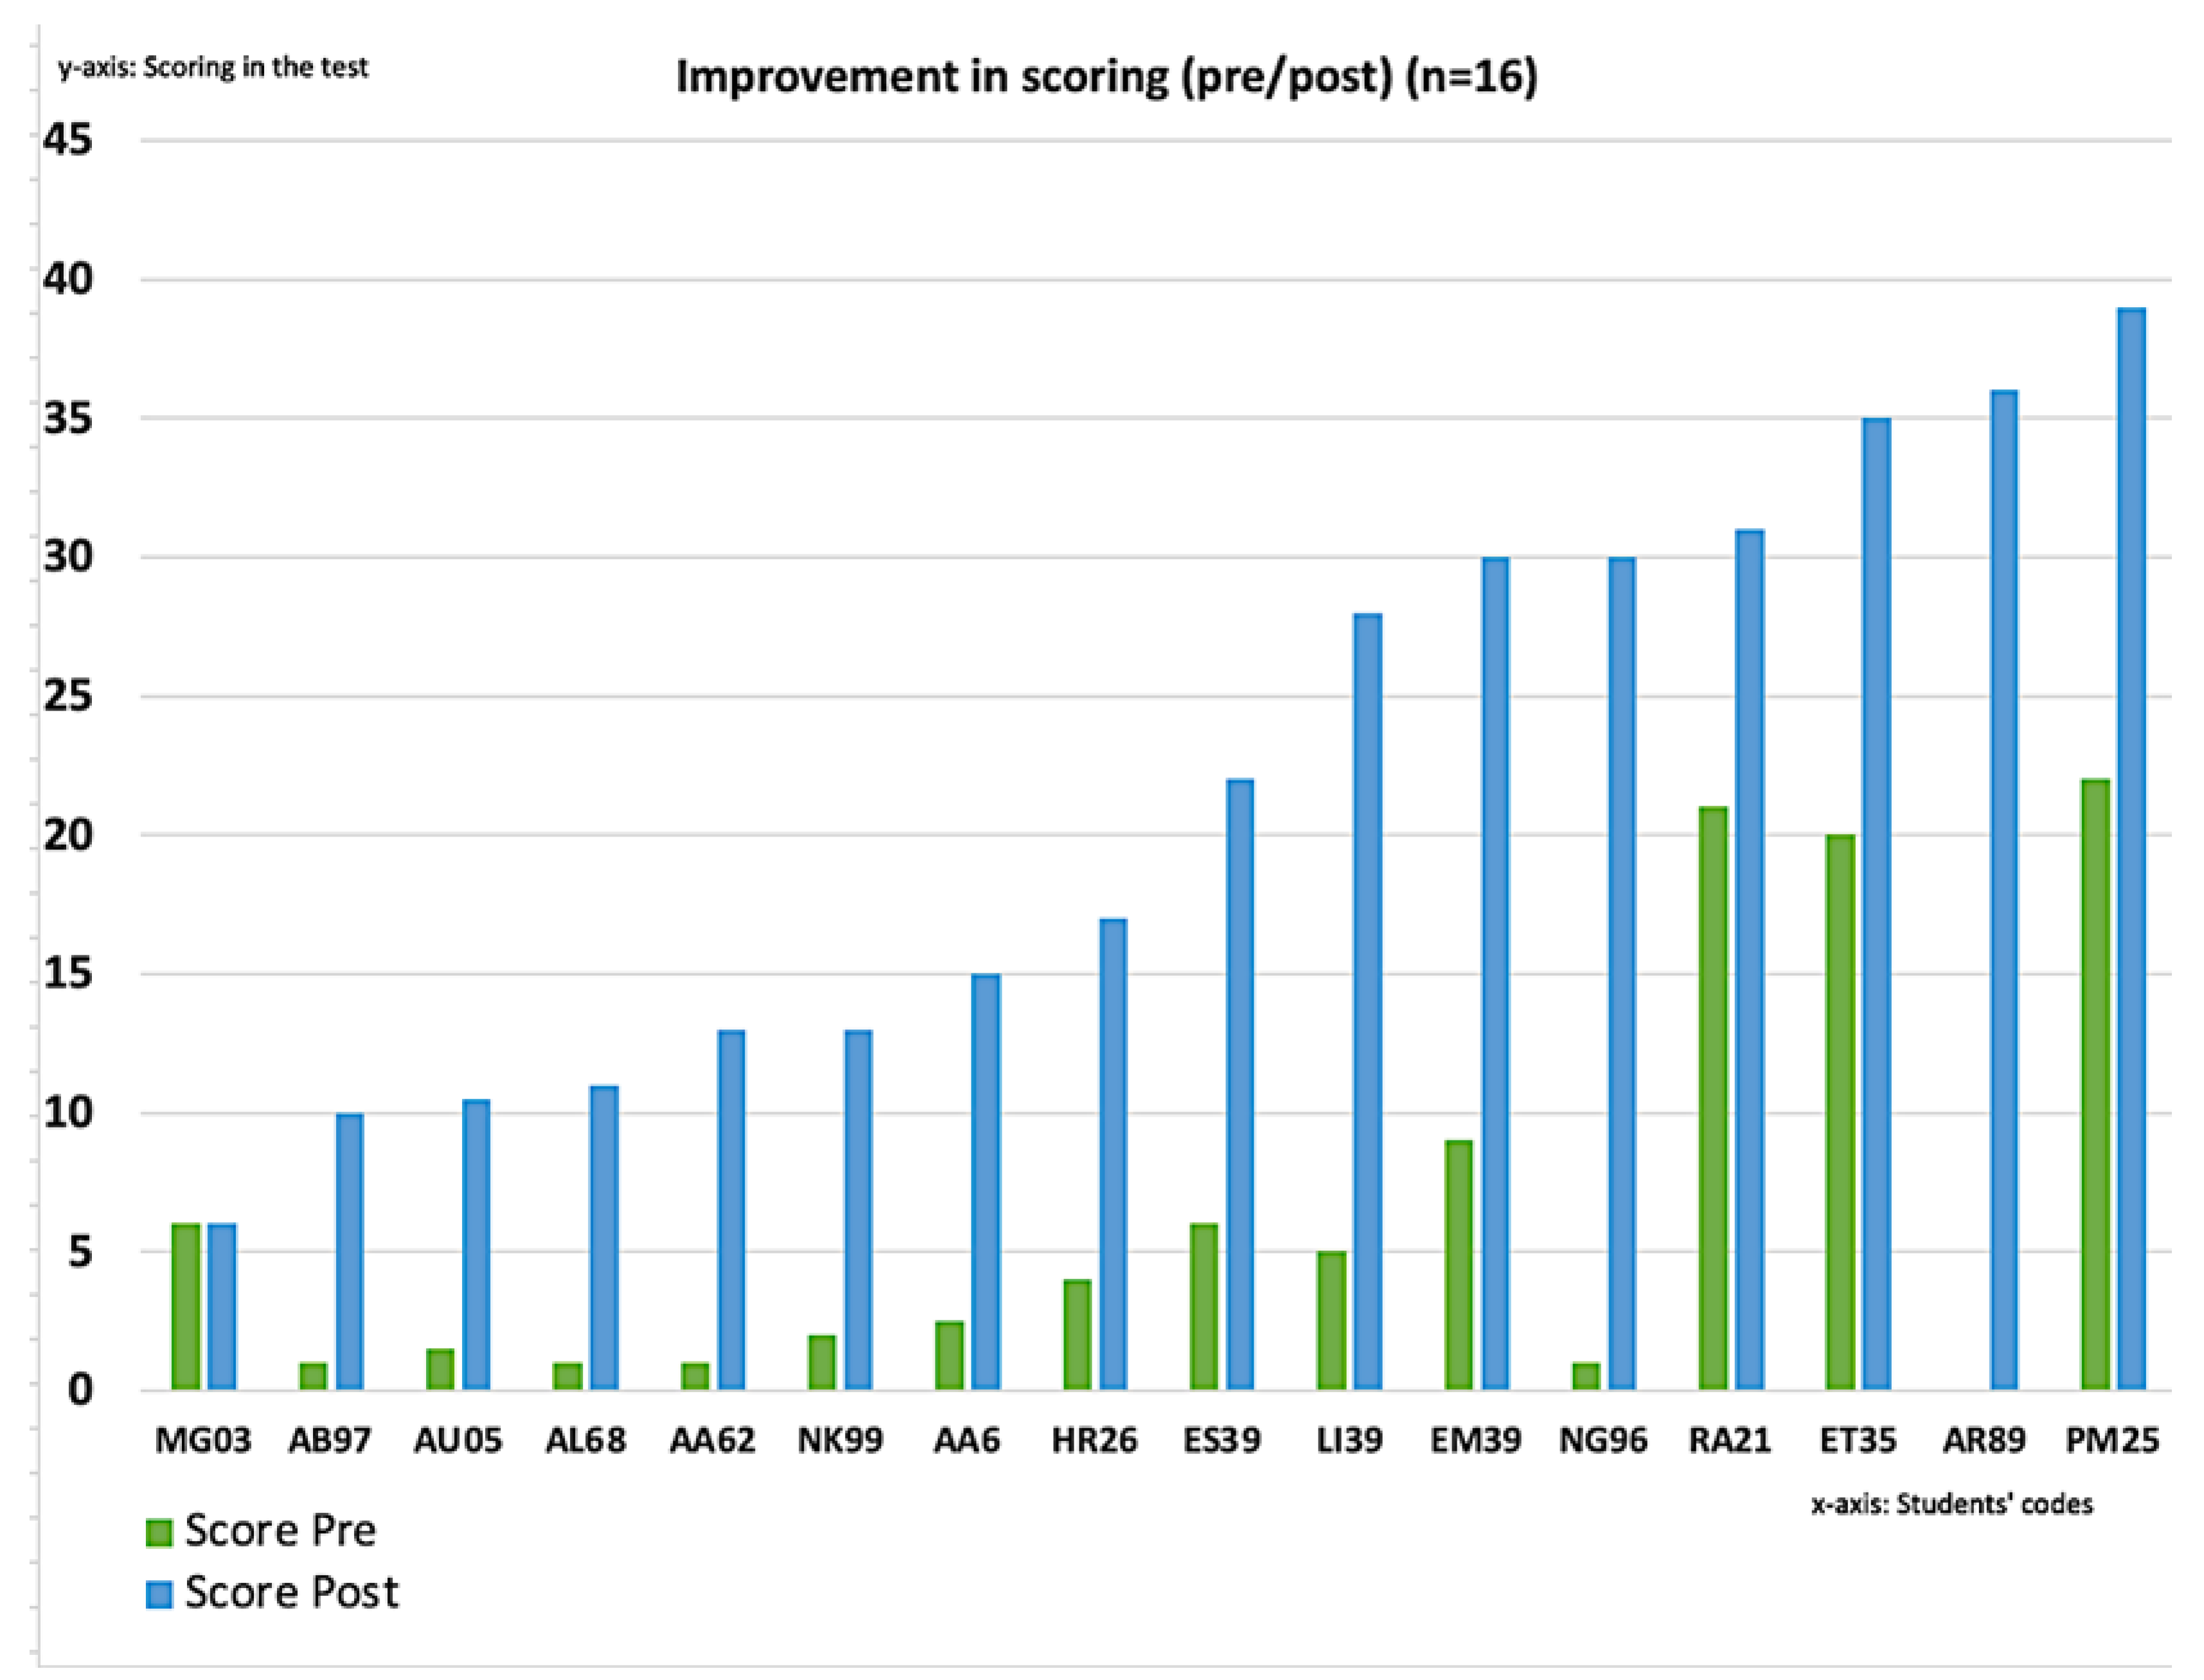This screenshot has width=2204, height=1680.
Task: Click the green Score Pre legend swatch
Action: 159,1532
